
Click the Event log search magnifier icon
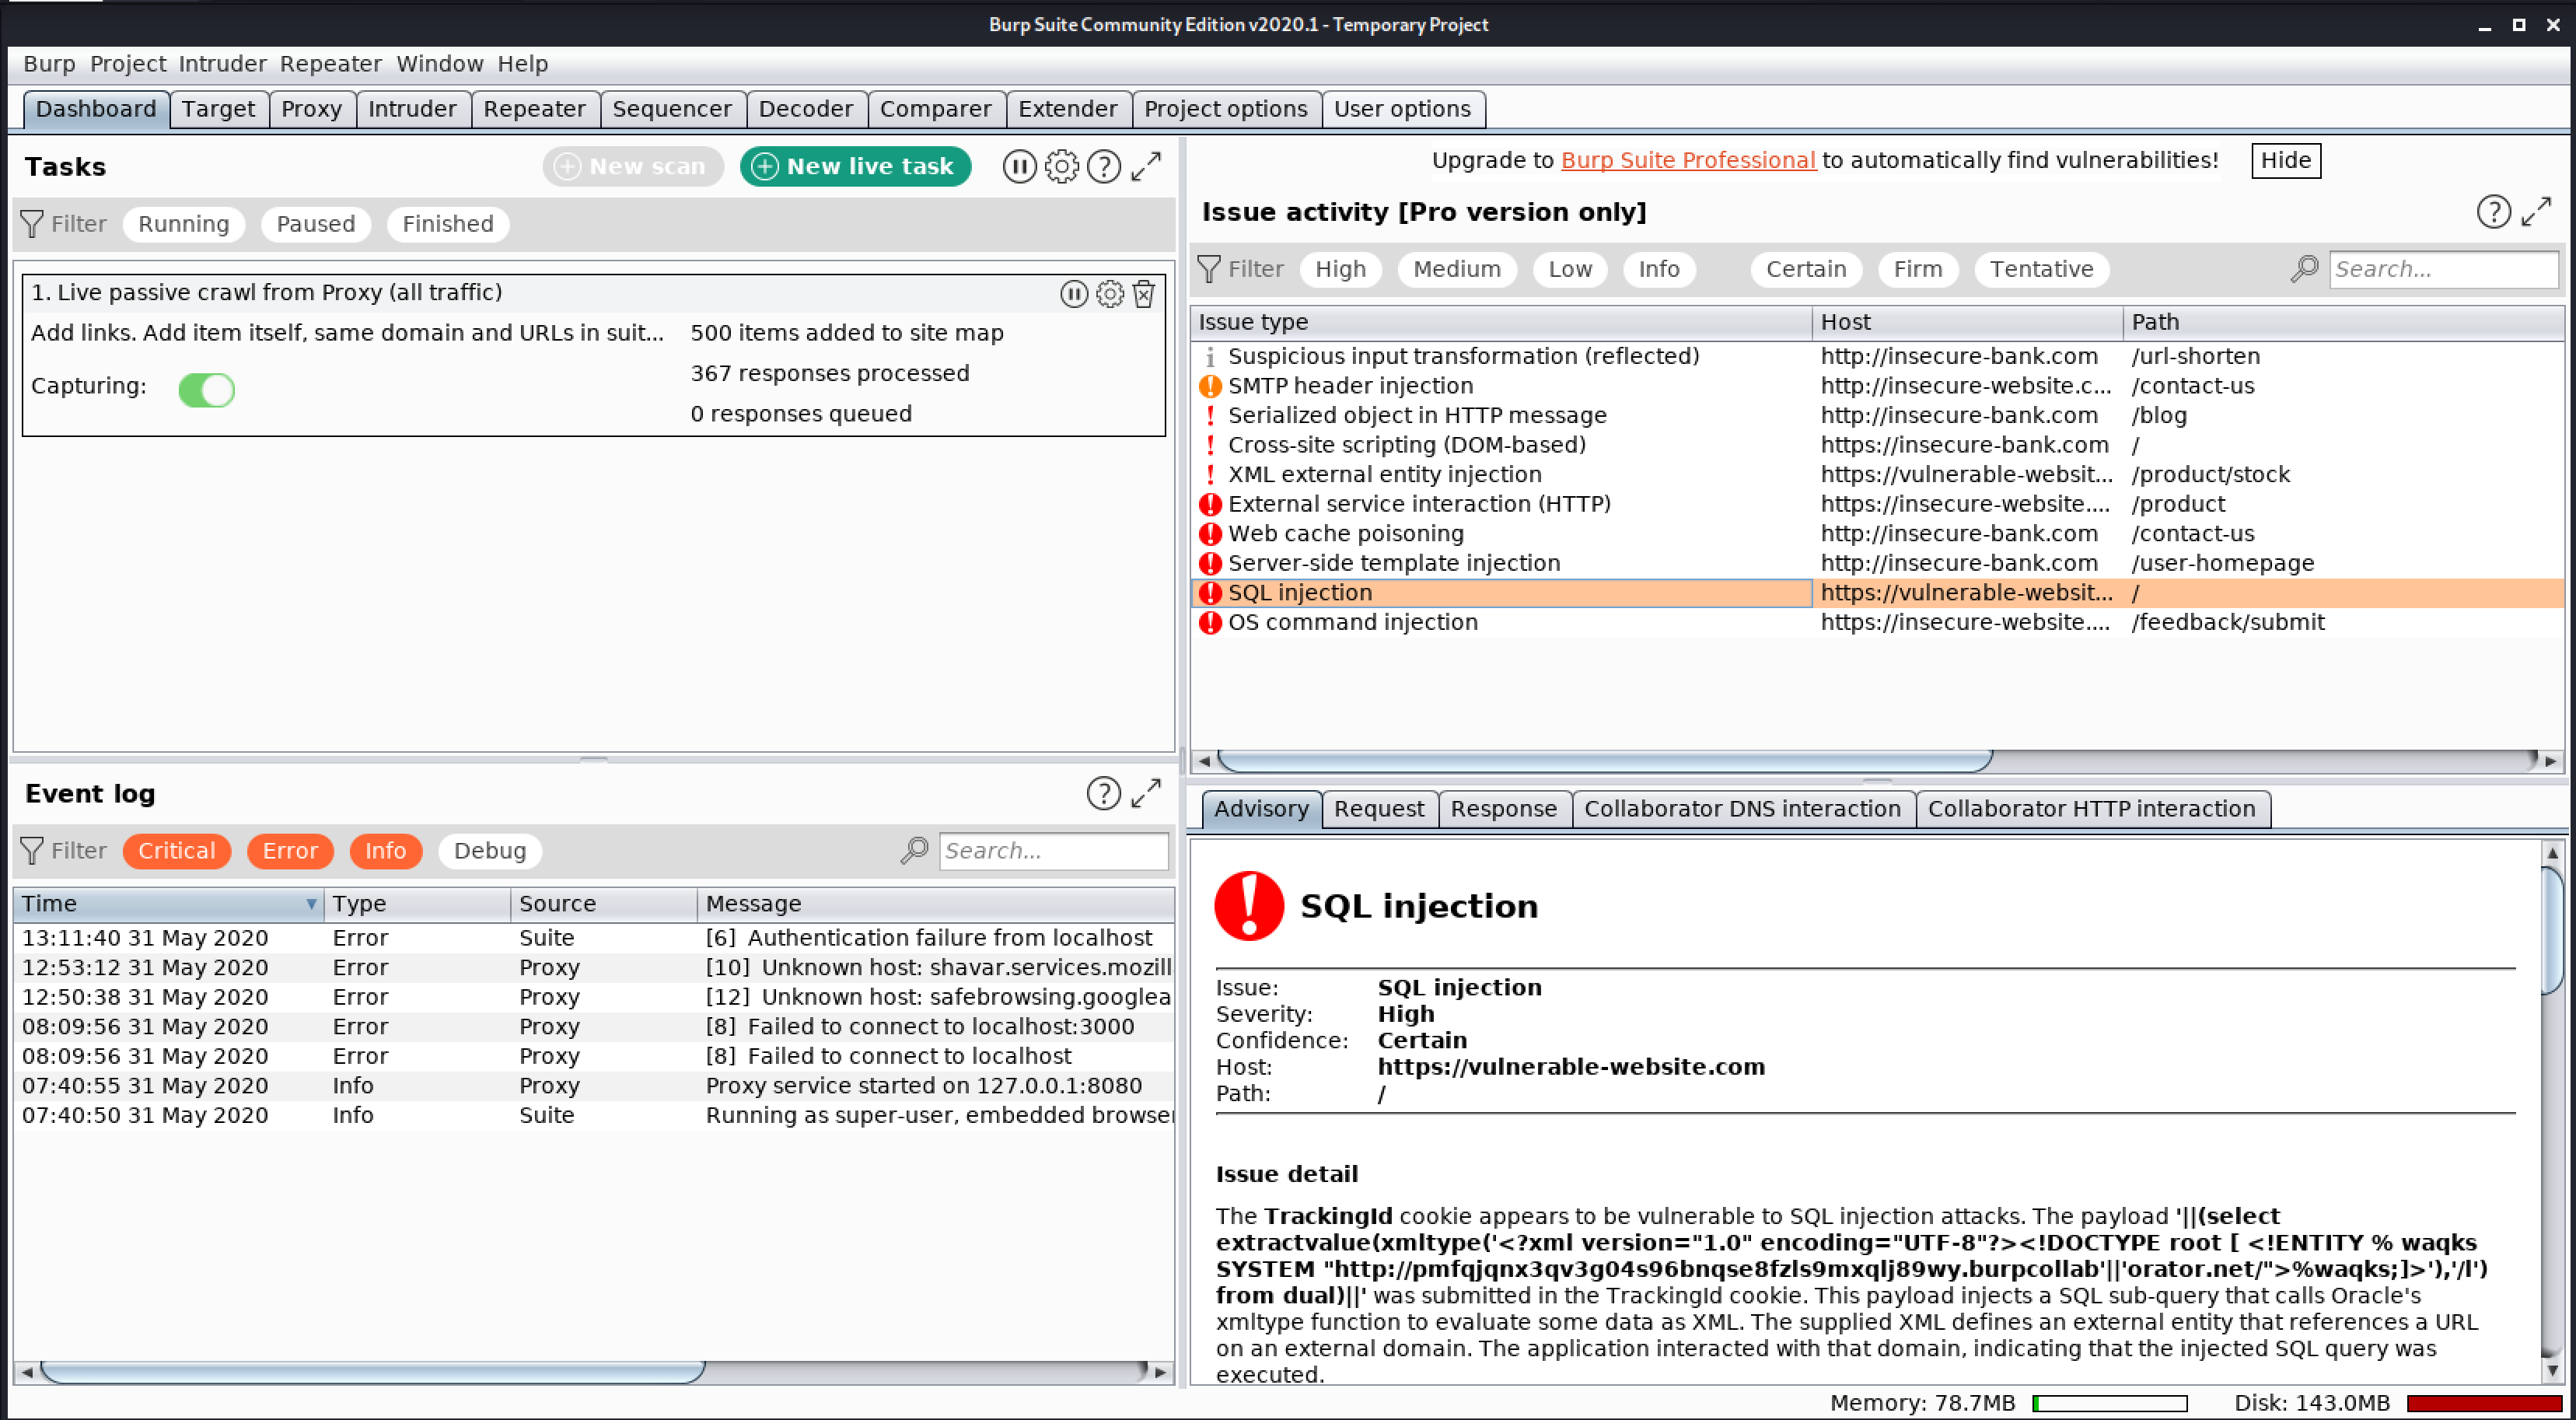point(914,850)
